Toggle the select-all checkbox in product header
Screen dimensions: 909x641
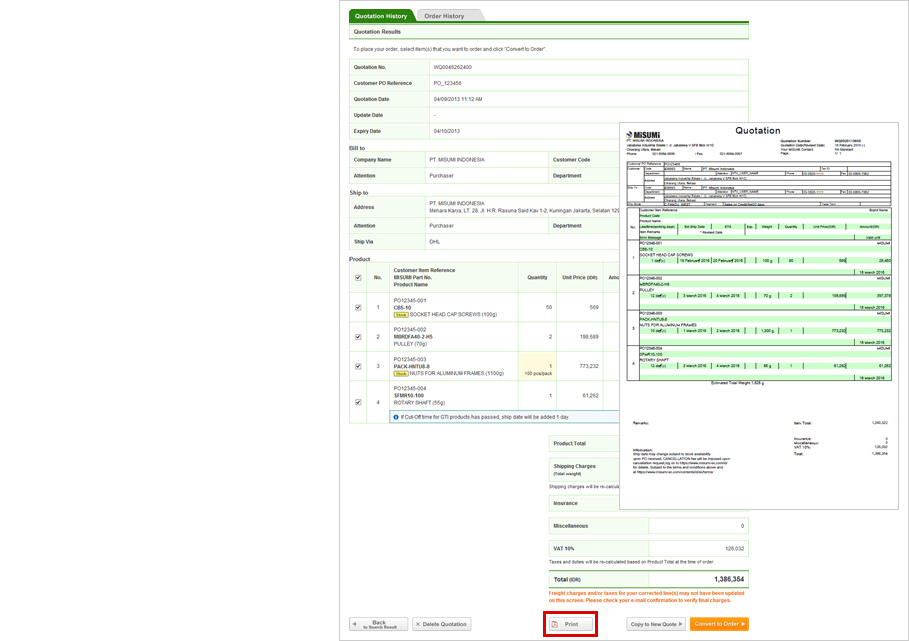coord(358,278)
